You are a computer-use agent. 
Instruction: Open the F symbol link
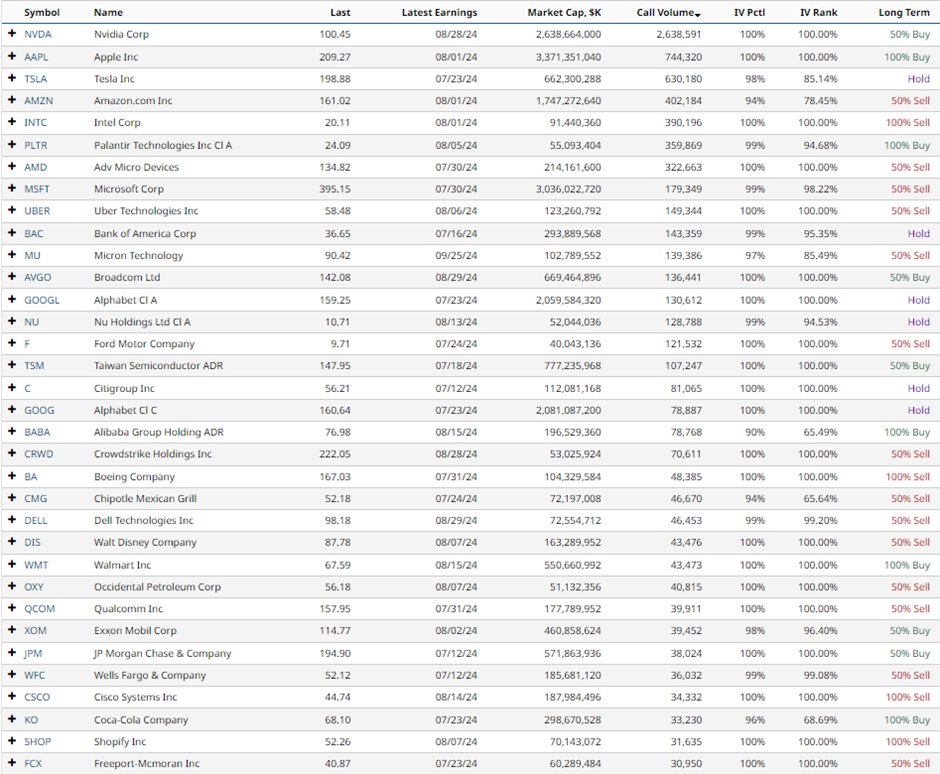click(x=27, y=344)
